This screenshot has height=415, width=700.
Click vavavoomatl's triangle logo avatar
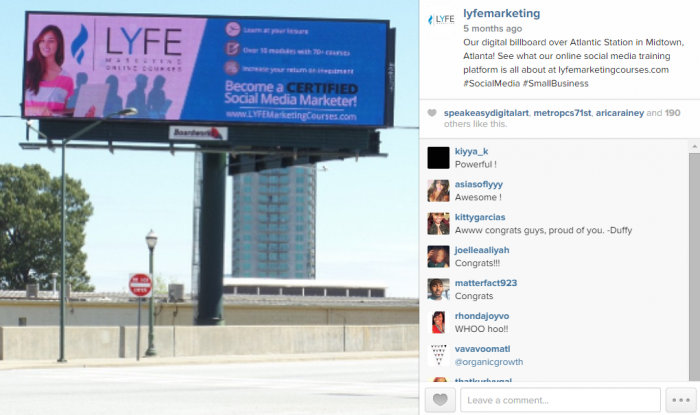point(438,355)
